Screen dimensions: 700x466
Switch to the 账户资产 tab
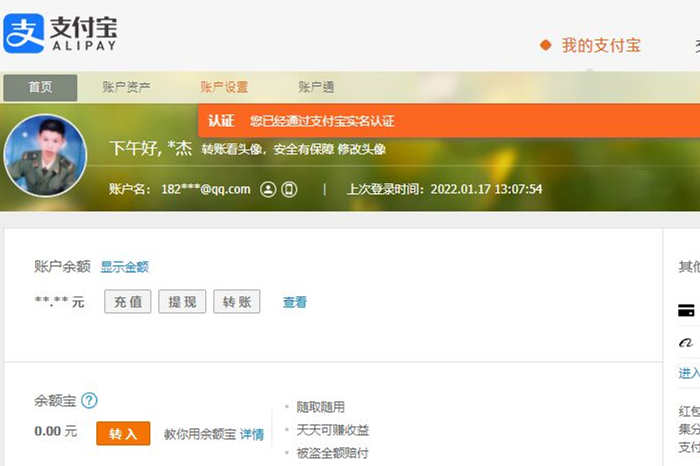[x=126, y=87]
